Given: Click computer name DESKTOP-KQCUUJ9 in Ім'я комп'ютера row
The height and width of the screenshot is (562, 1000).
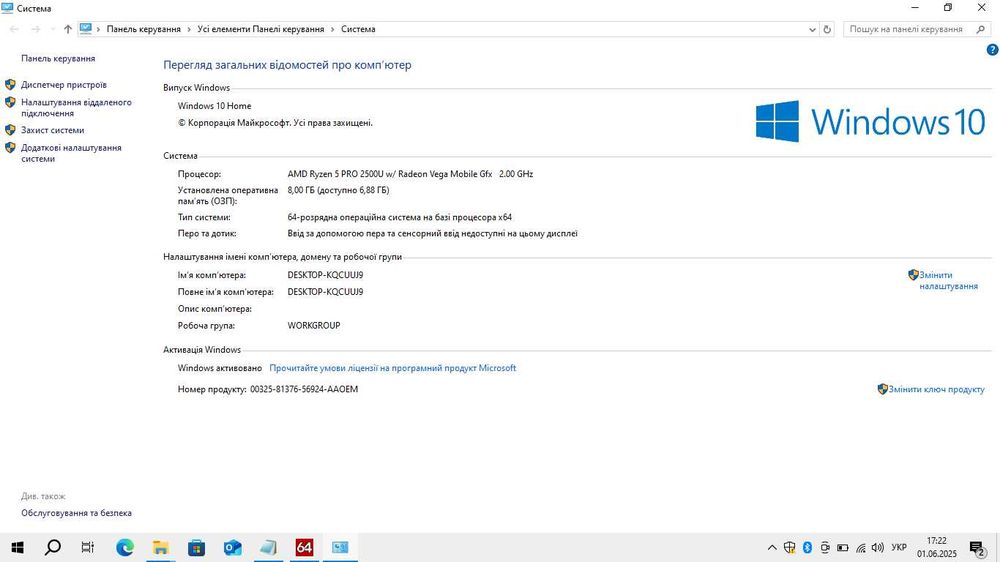Looking at the screenshot, I should point(325,275).
